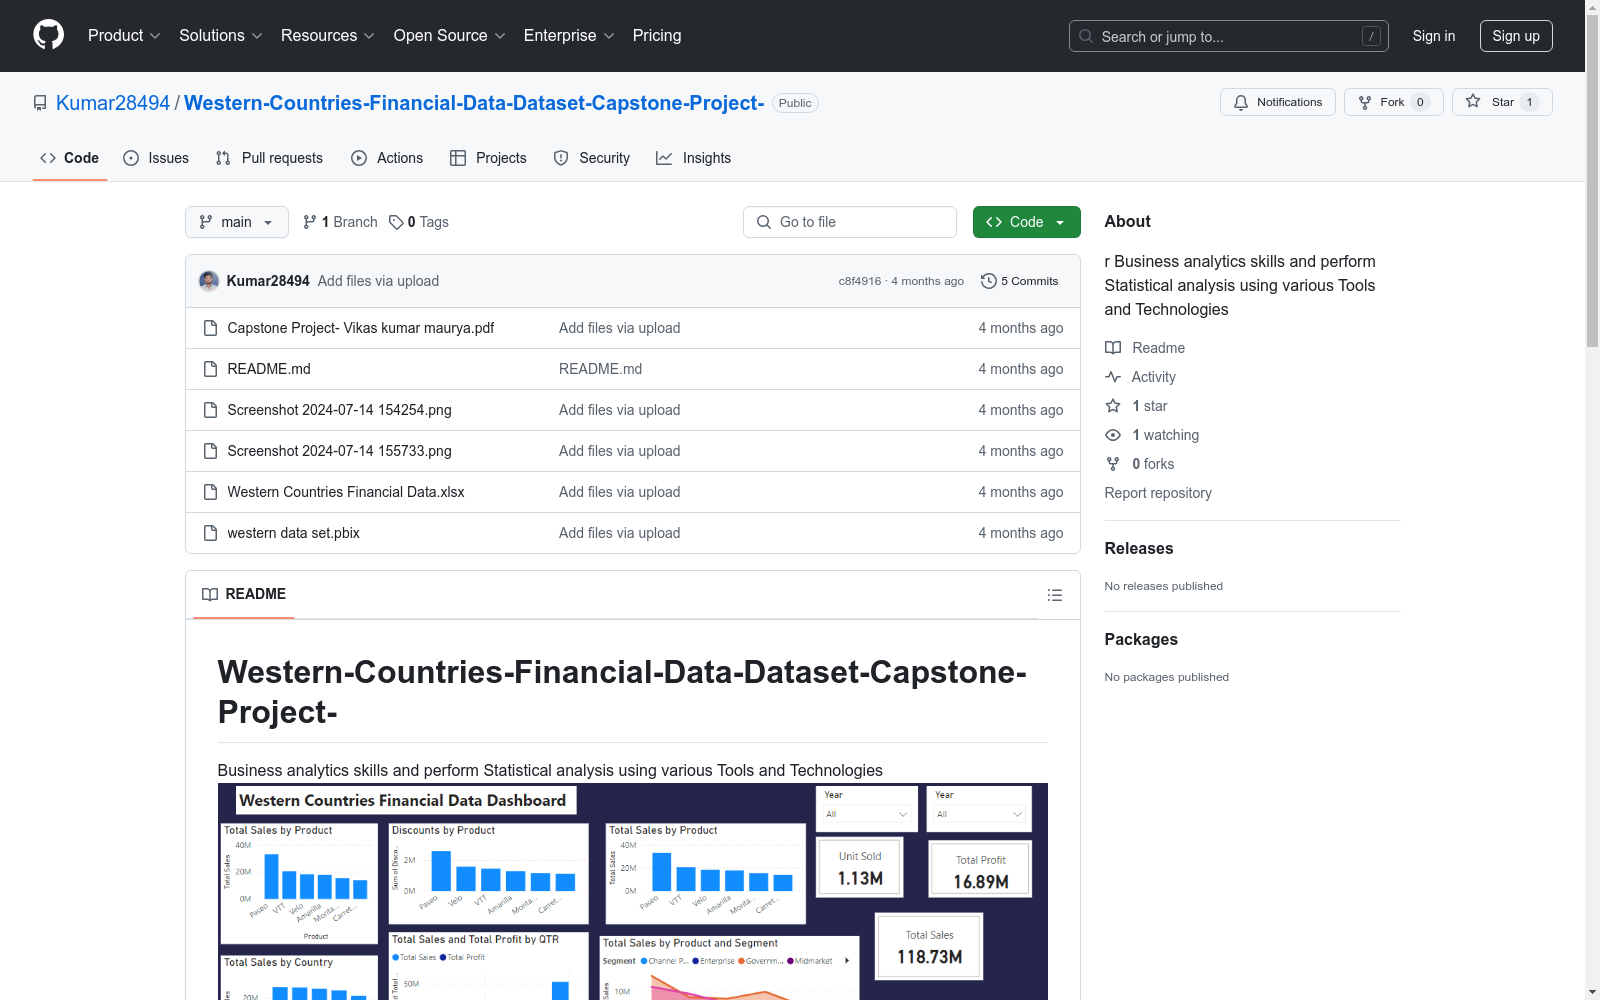The width and height of the screenshot is (1600, 1000).
Task: Click the star icon beside 1 star
Action: (1113, 406)
